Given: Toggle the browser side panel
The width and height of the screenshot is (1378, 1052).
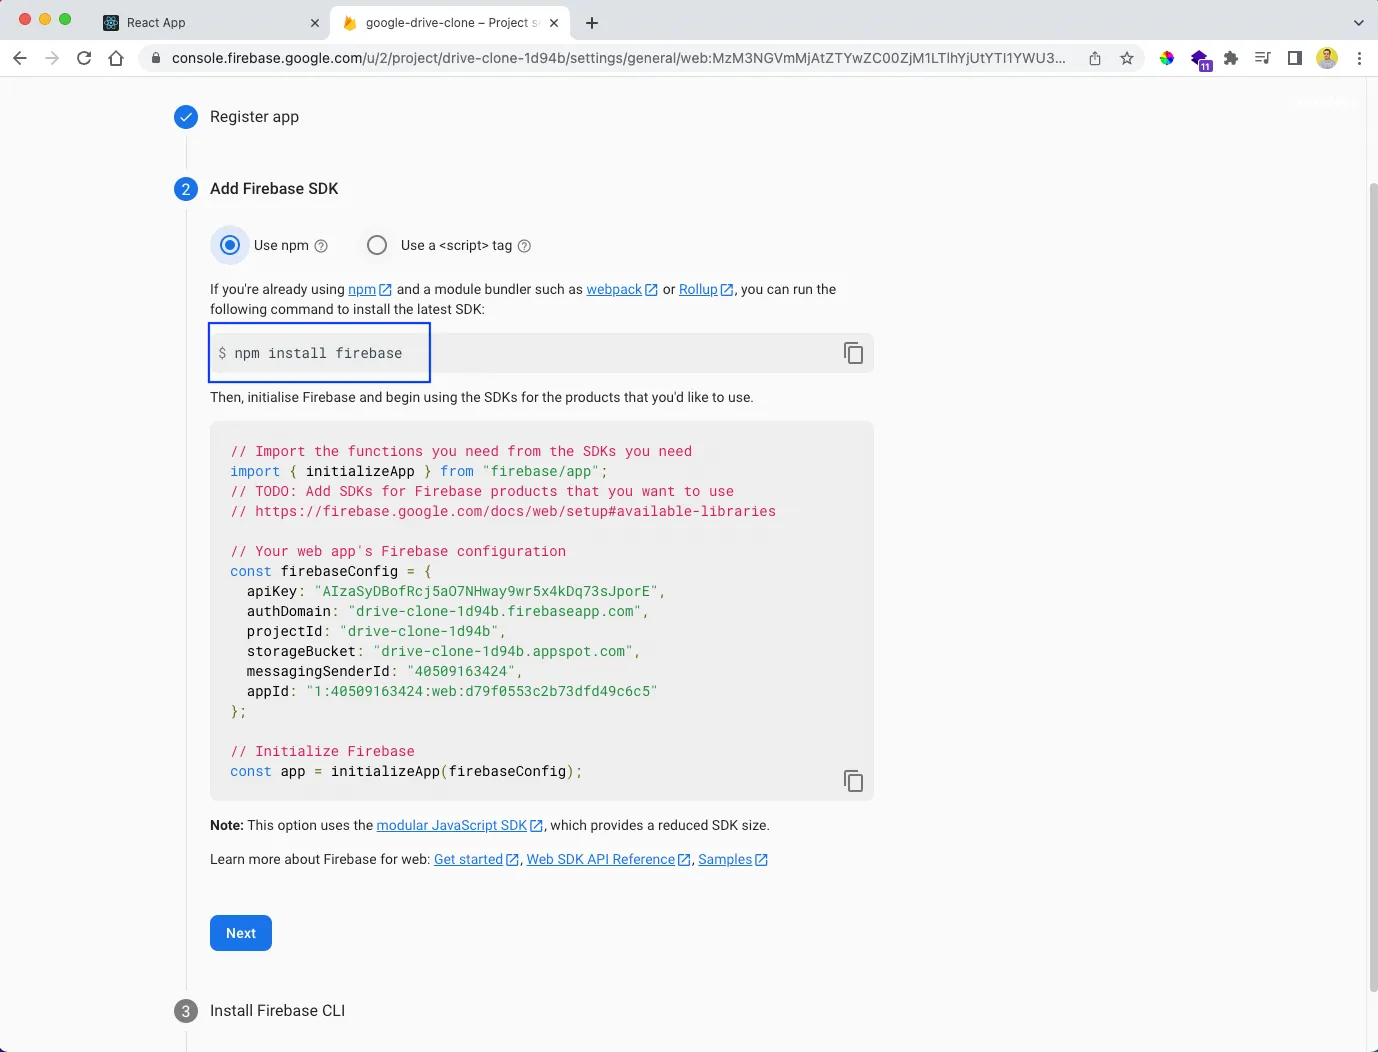Looking at the screenshot, I should click(x=1295, y=58).
